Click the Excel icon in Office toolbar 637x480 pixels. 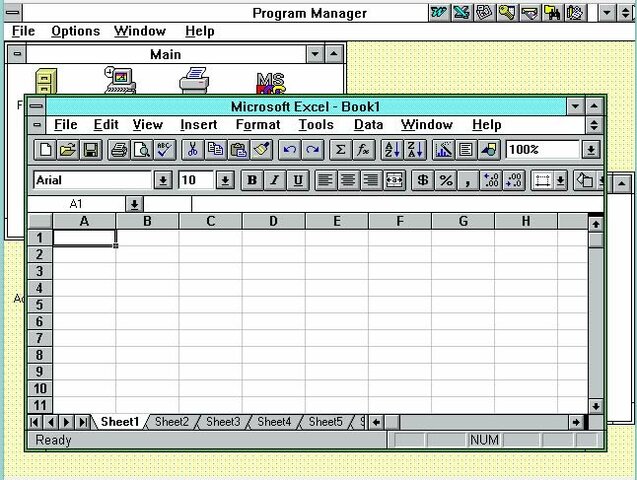pos(462,13)
